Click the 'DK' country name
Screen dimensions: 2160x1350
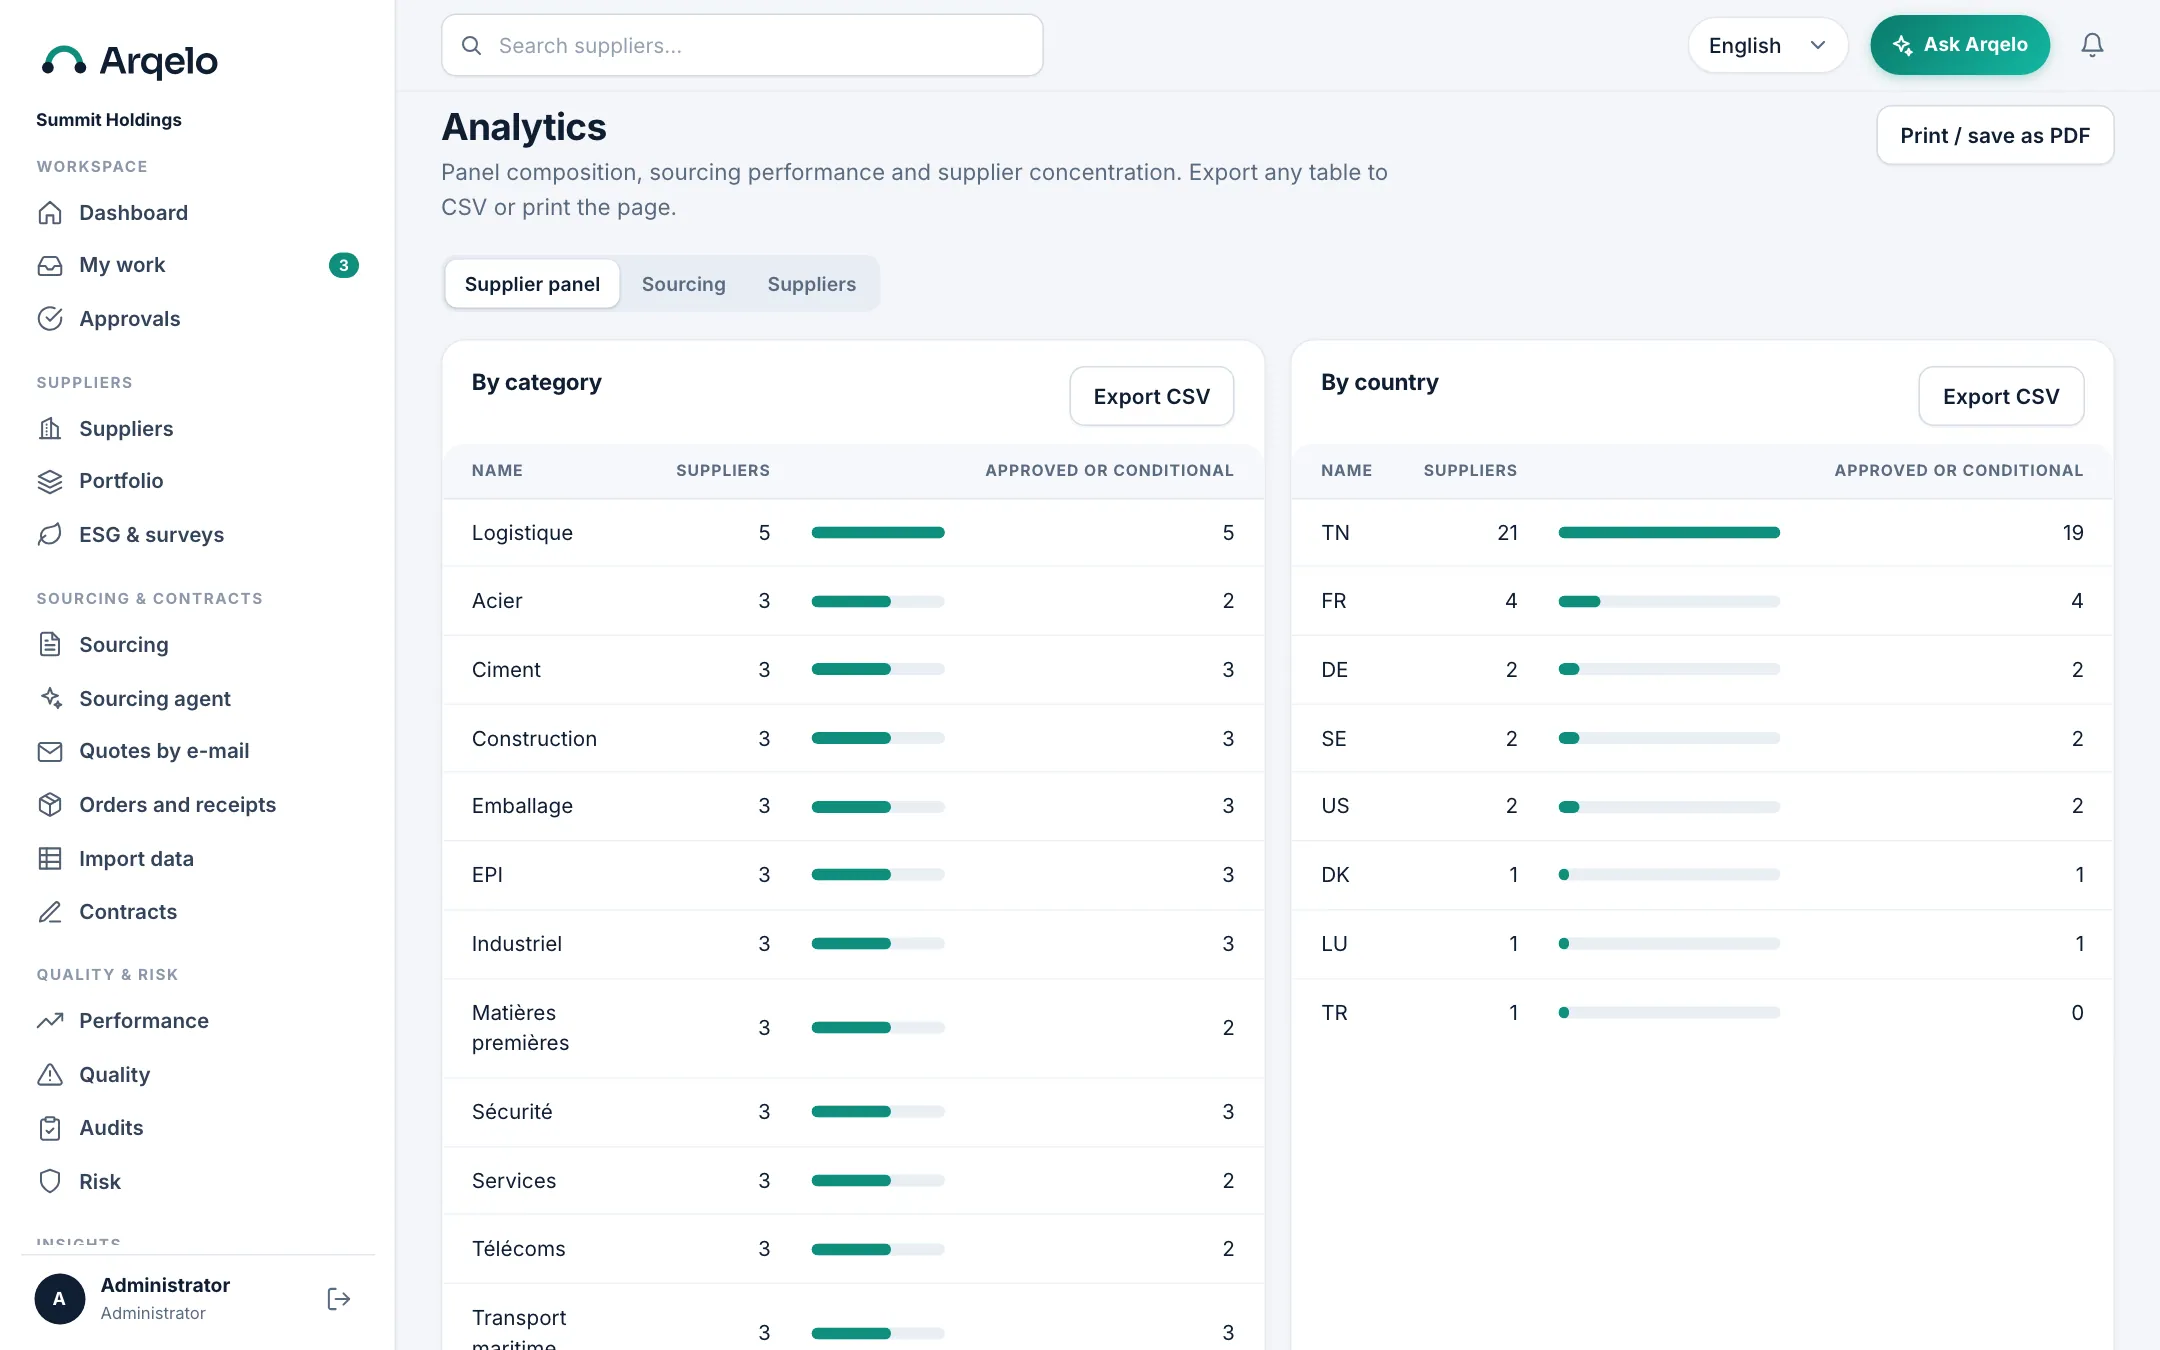1335,875
